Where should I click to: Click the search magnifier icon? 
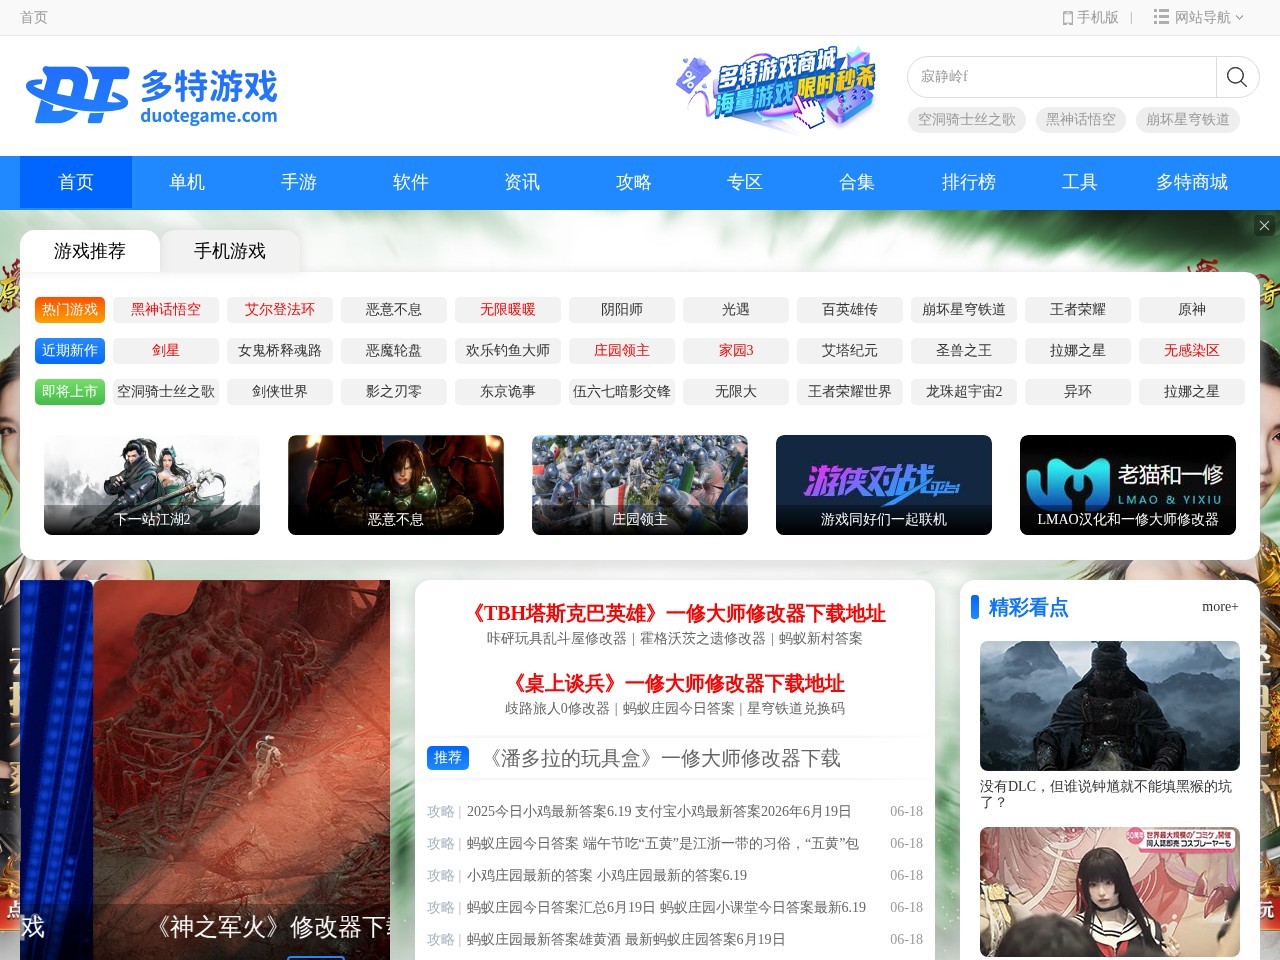[1237, 77]
